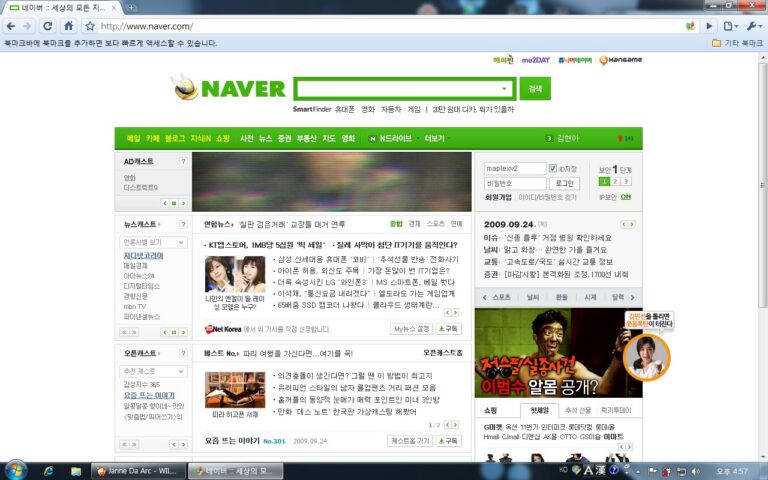Open the me2DAY link at top

535,60
